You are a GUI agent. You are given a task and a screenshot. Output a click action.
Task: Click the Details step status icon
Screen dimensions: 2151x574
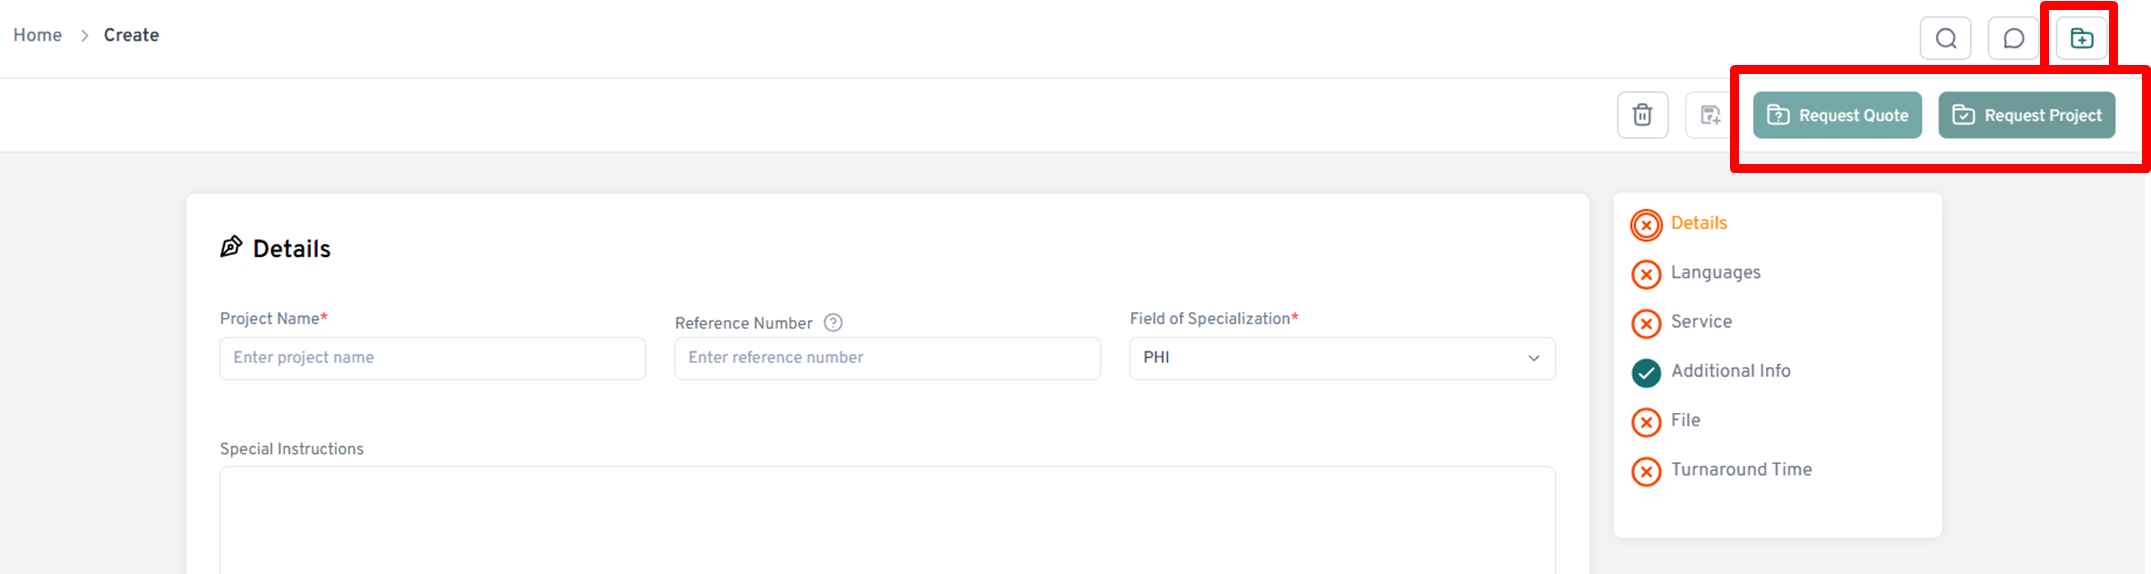1646,225
